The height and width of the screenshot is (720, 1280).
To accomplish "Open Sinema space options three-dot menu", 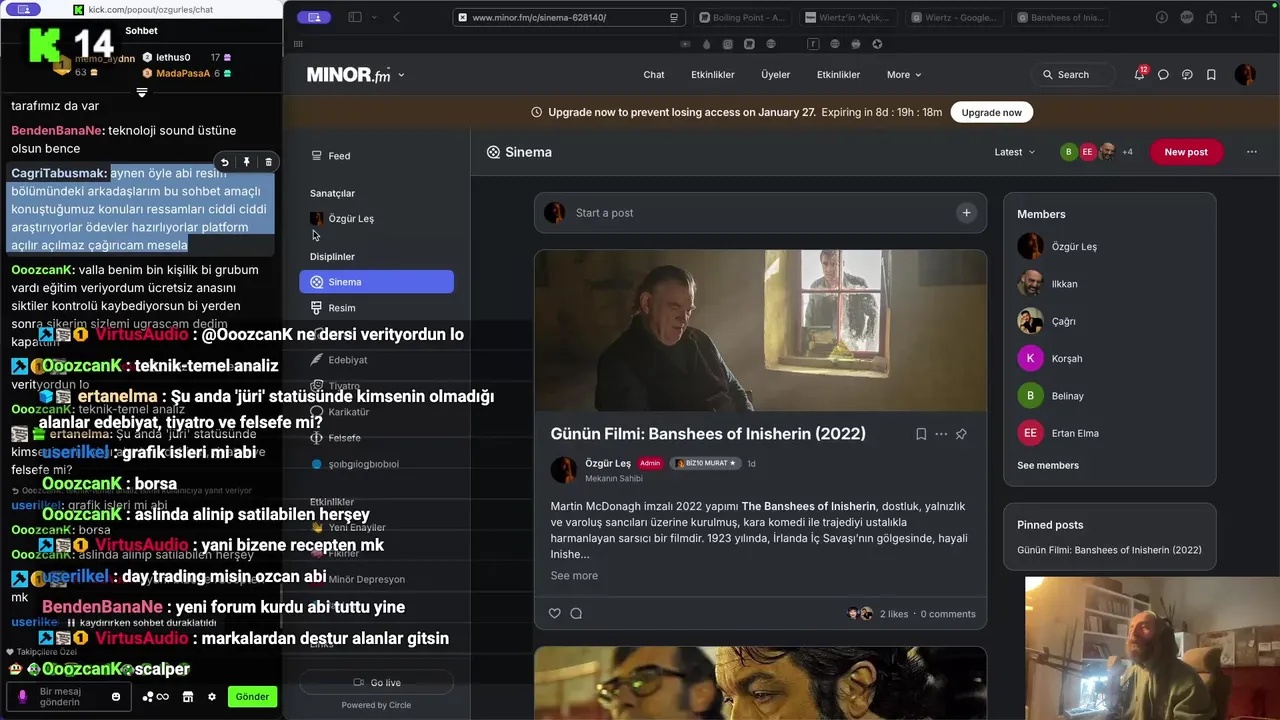I will pos(1251,152).
